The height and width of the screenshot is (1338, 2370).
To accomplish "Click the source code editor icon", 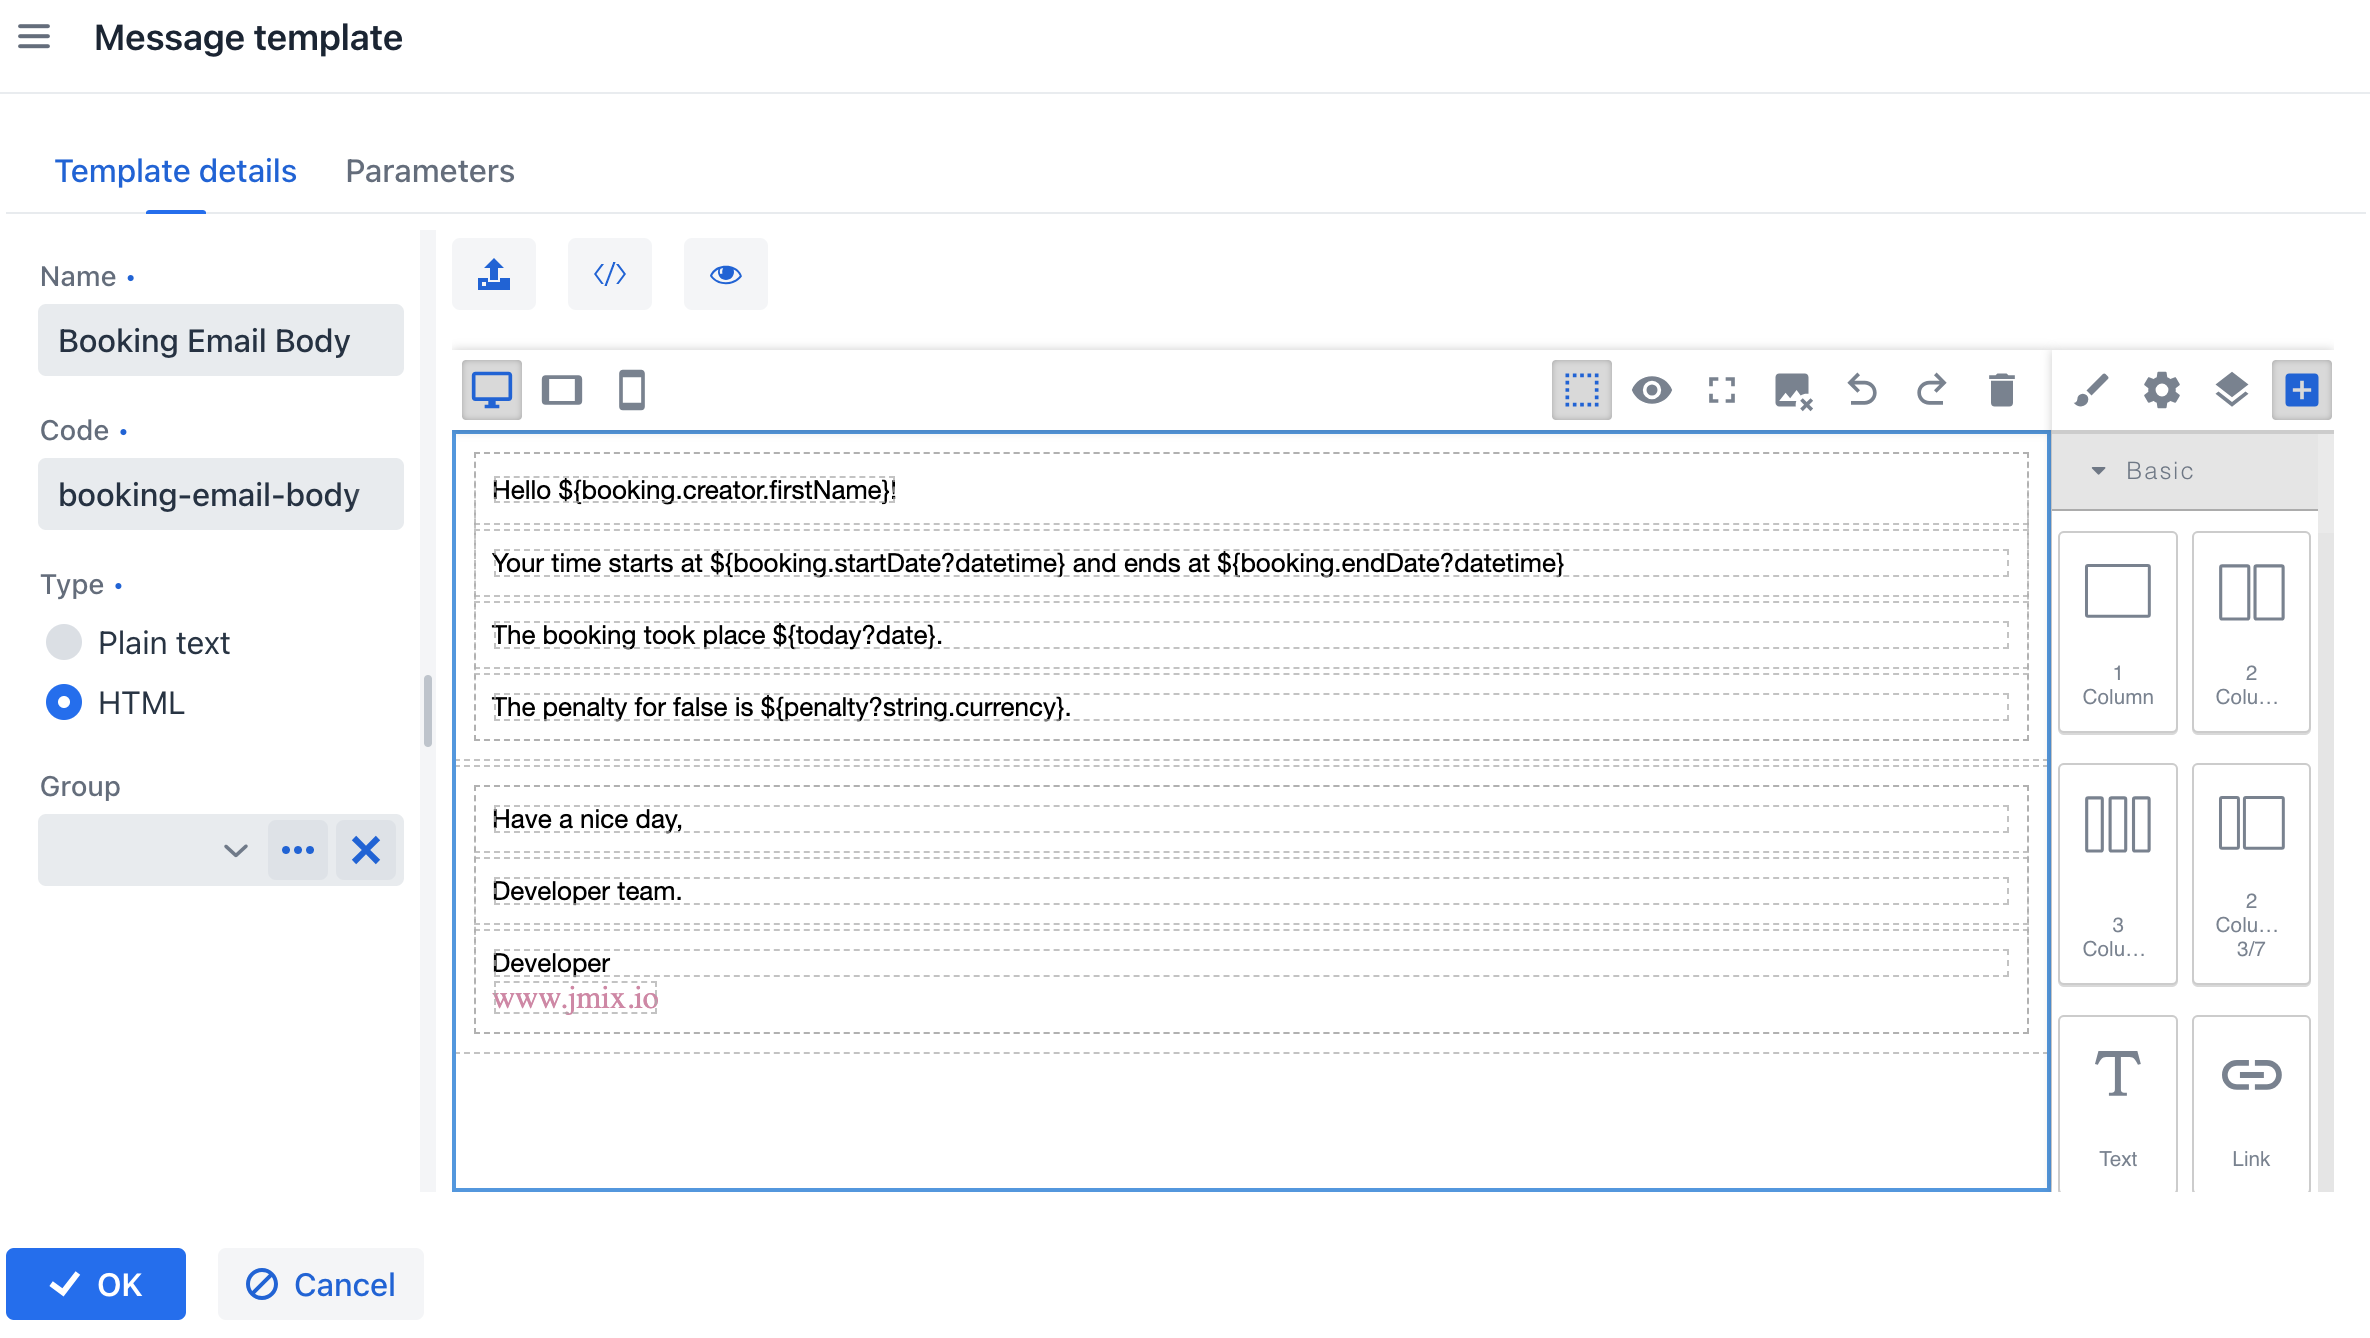I will pos(610,272).
